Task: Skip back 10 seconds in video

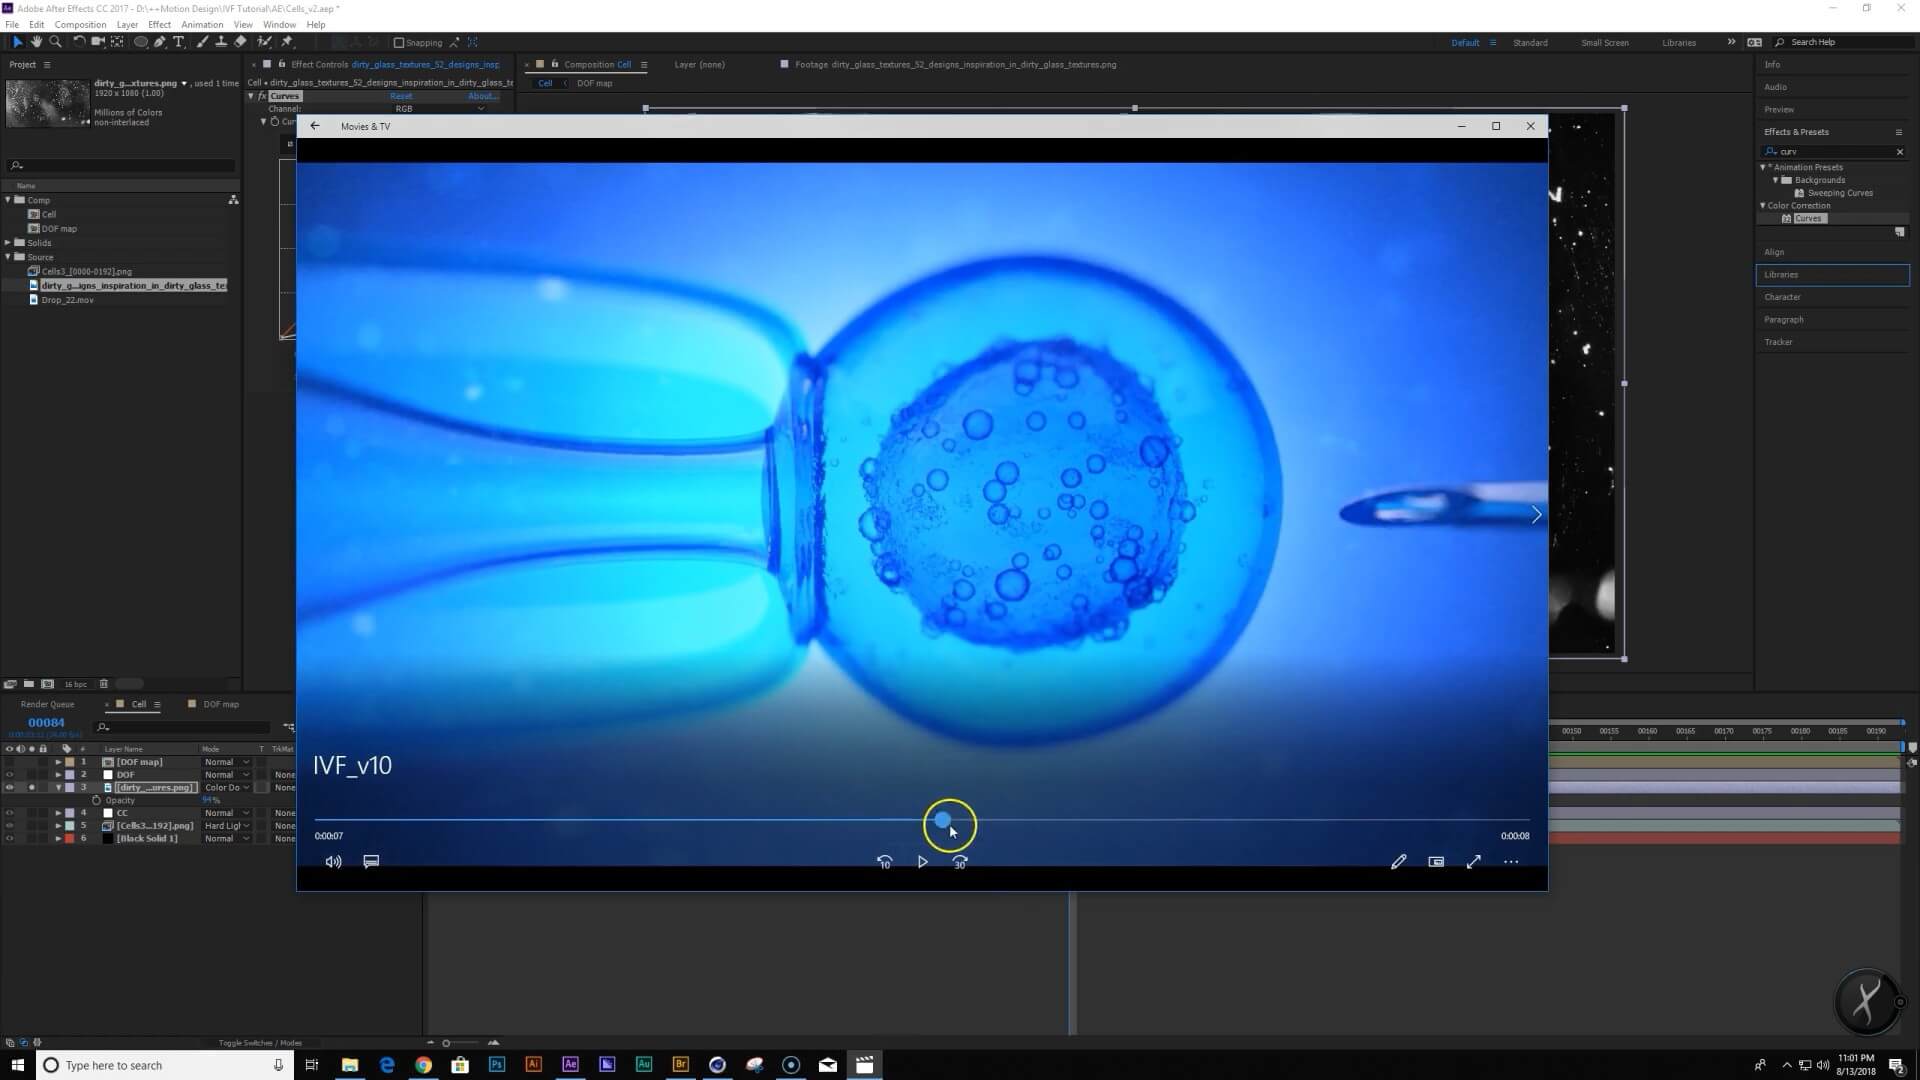Action: [x=884, y=862]
